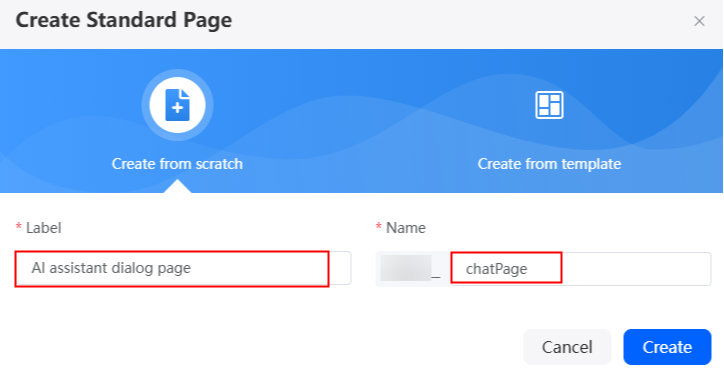
Task: Click the Cancel button
Action: click(x=567, y=347)
